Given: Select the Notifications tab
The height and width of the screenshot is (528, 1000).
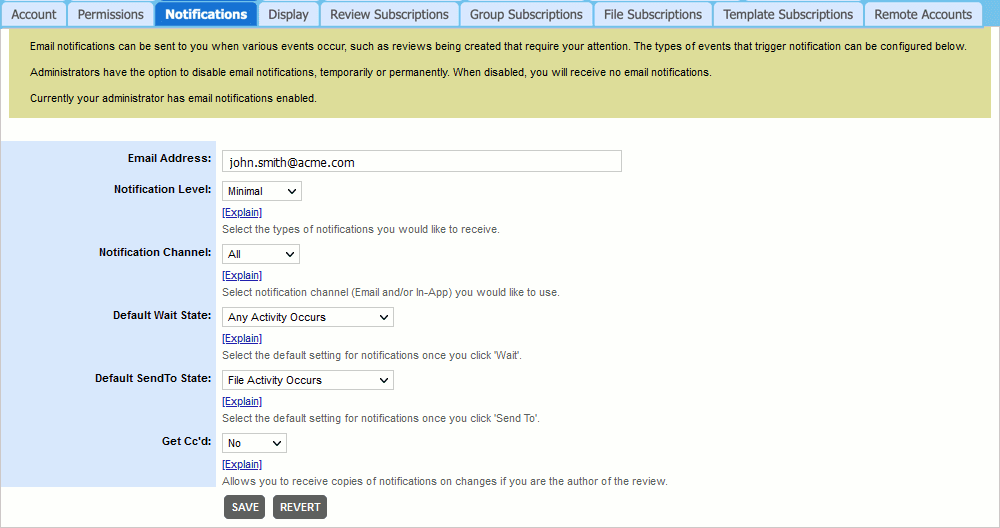Looking at the screenshot, I should click(206, 14).
